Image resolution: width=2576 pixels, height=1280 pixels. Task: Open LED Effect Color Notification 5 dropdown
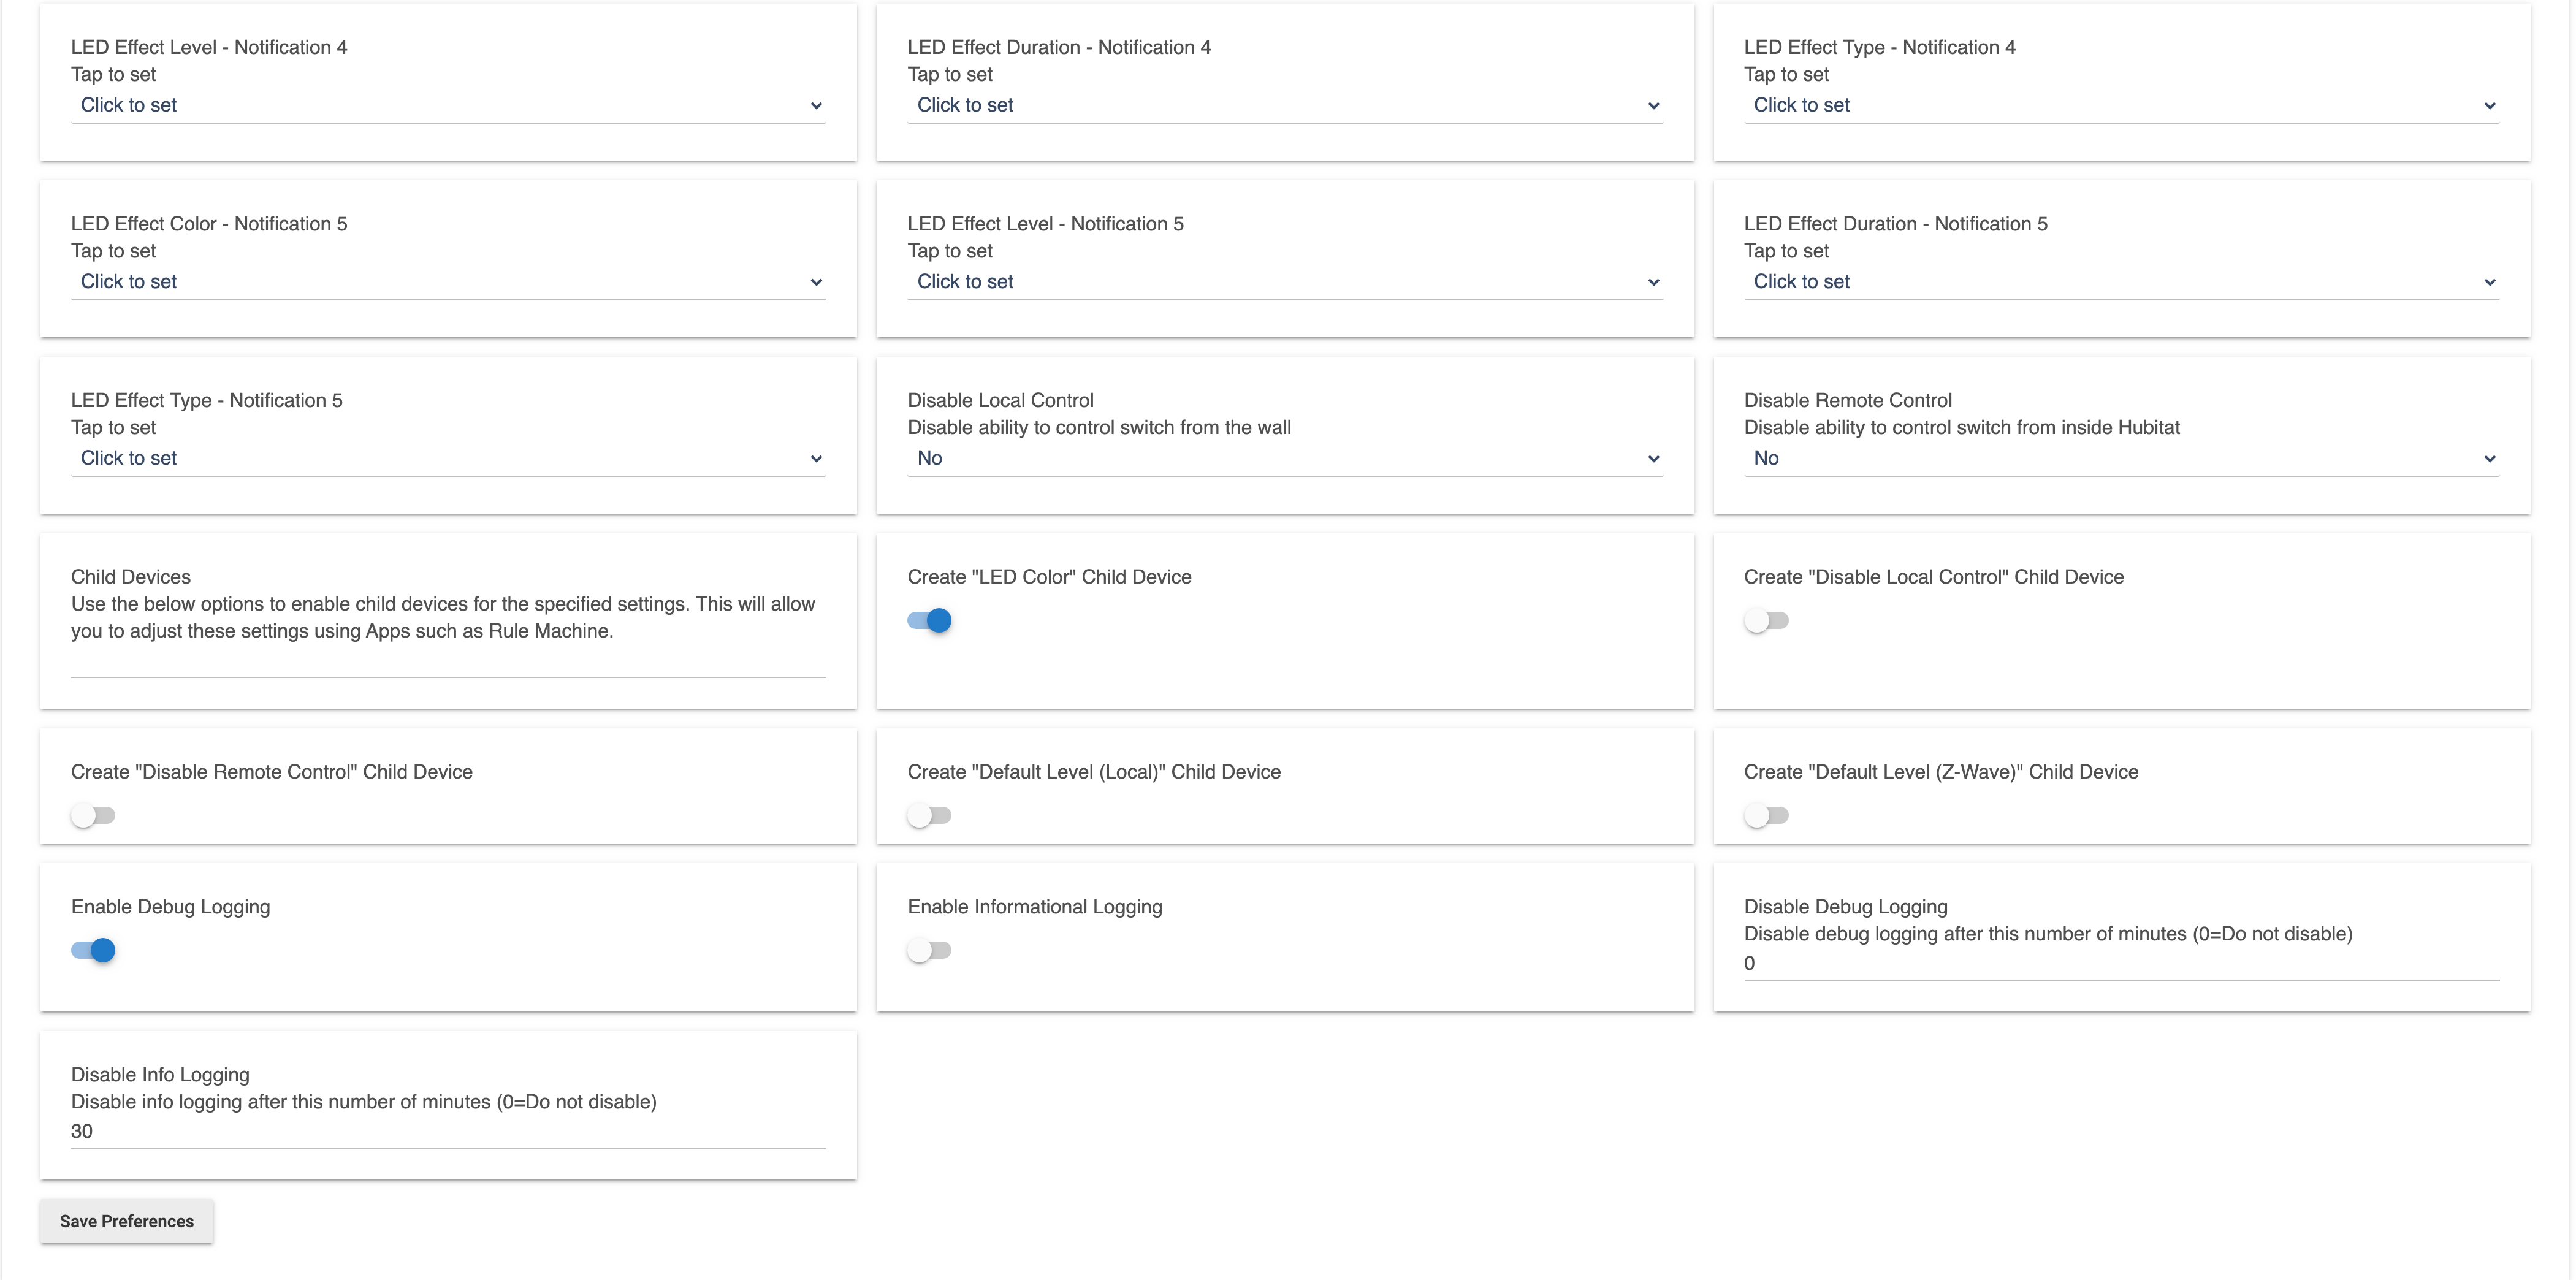click(448, 282)
